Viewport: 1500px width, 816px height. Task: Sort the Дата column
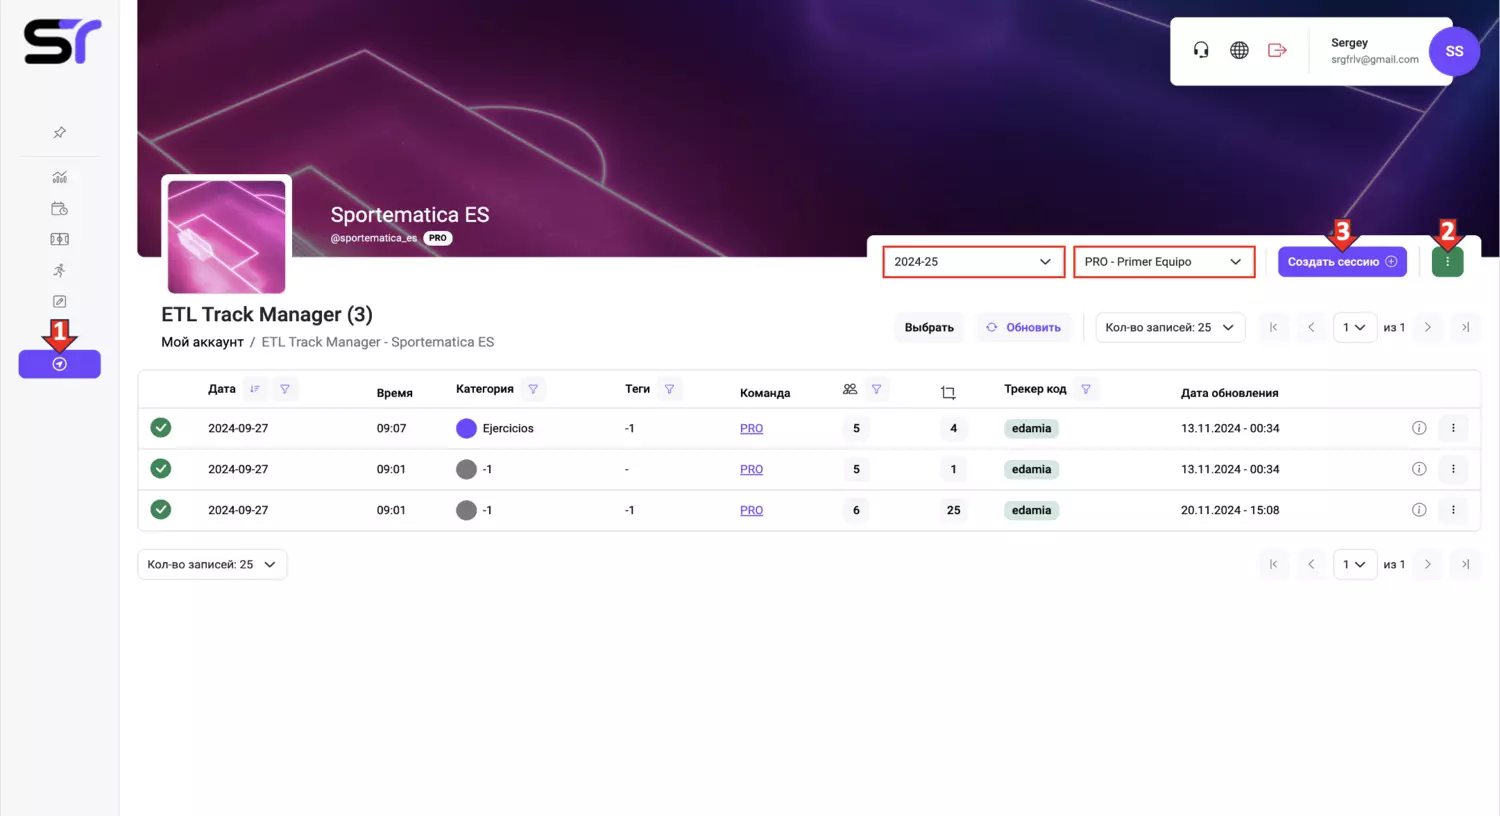(x=255, y=389)
